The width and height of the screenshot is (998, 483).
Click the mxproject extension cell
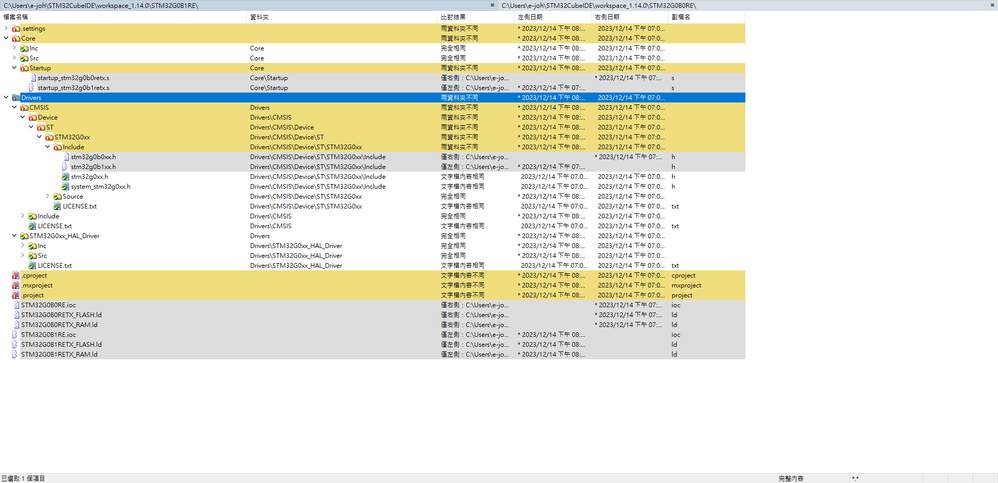[706, 286]
